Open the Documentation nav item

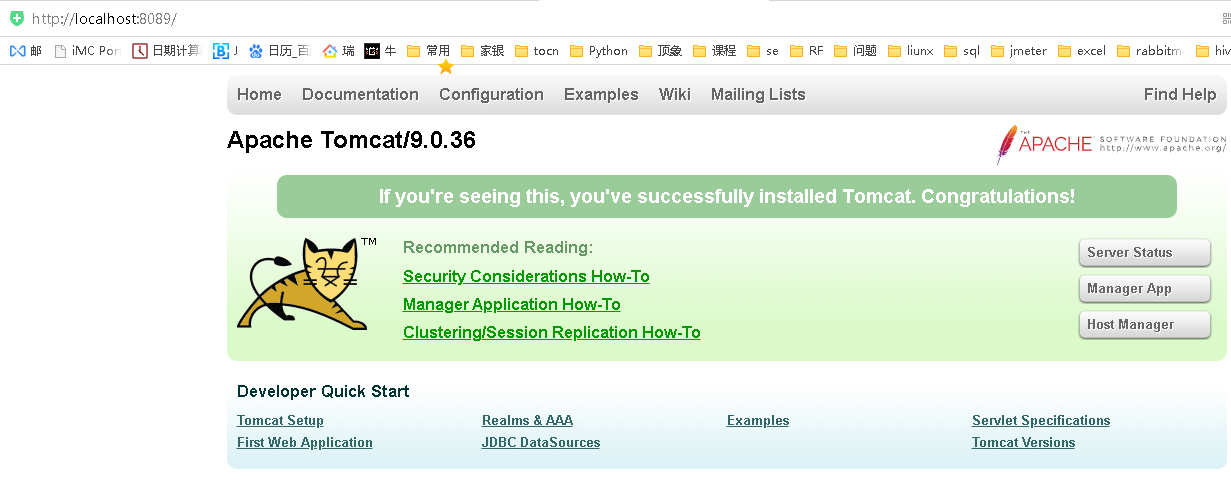[360, 95]
